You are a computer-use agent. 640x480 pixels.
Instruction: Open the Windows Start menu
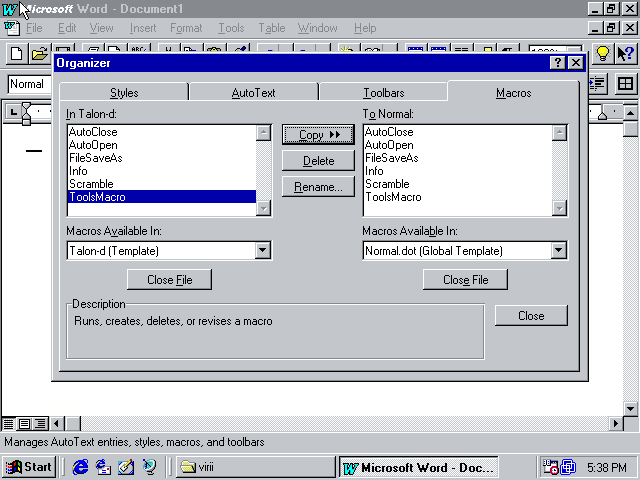click(29, 467)
